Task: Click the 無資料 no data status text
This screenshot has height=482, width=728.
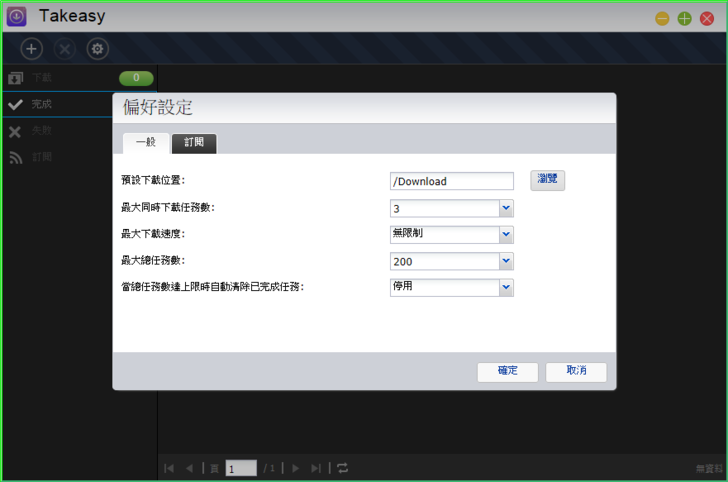Action: 709,469
